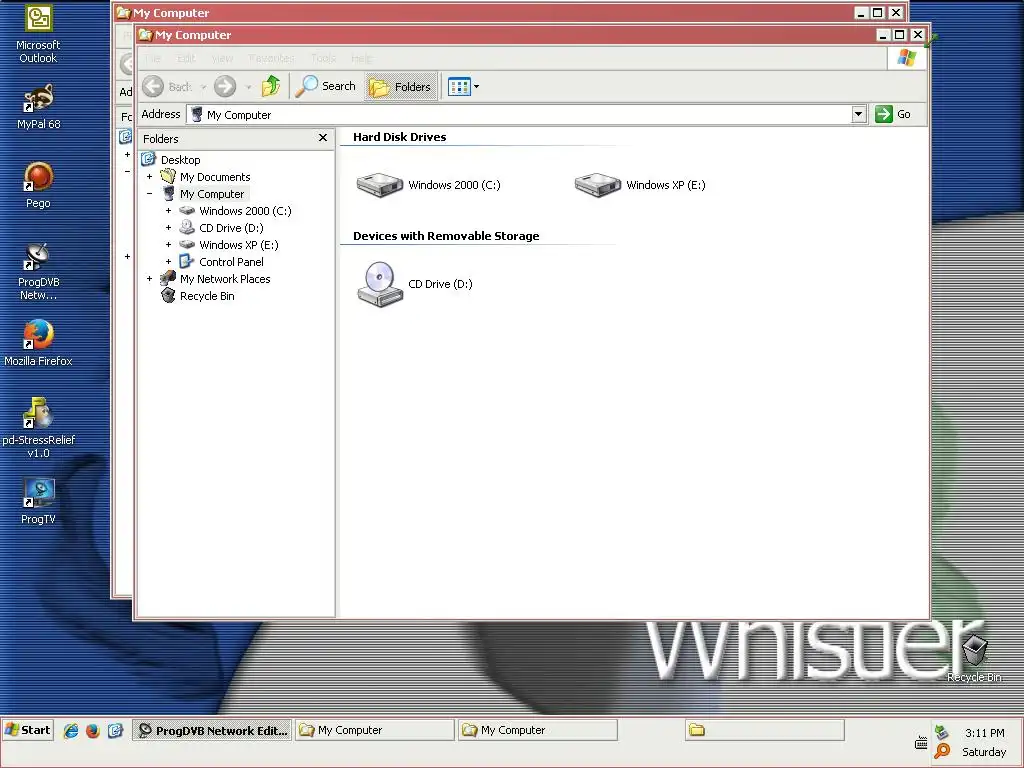
Task: Select Control Panel in folder tree
Action: click(231, 262)
